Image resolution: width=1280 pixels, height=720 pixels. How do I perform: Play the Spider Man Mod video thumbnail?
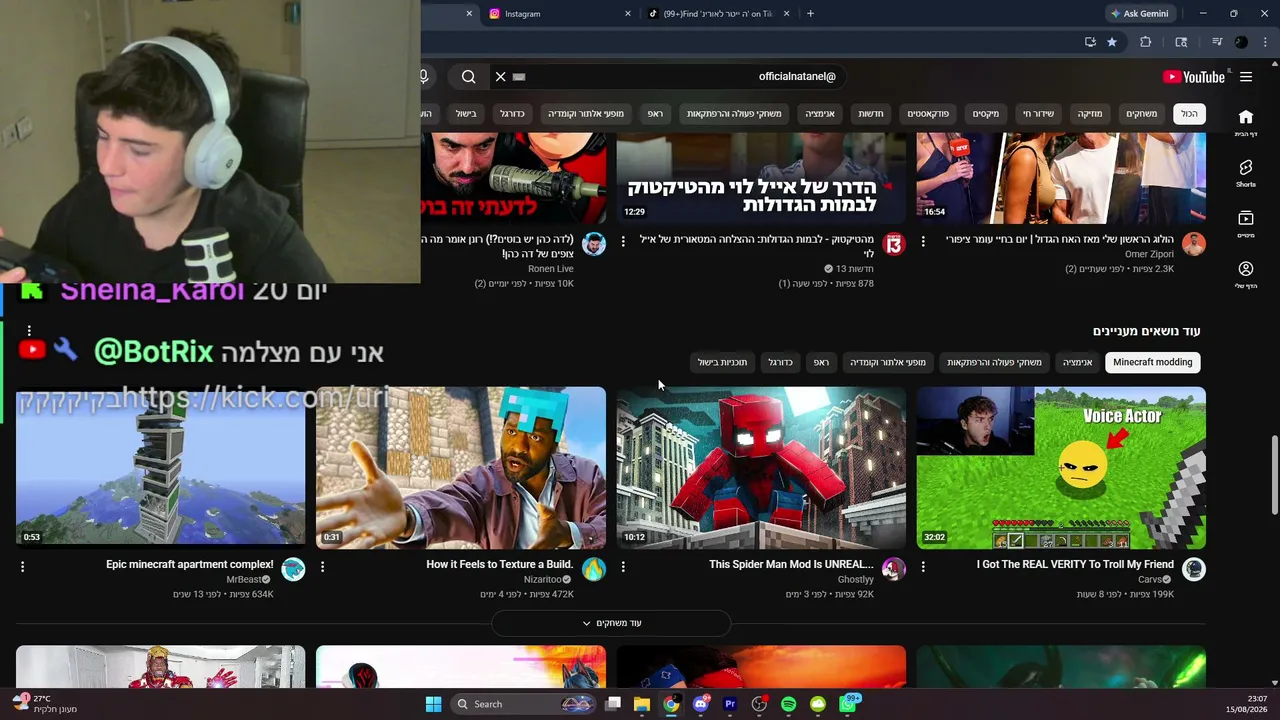(x=761, y=468)
